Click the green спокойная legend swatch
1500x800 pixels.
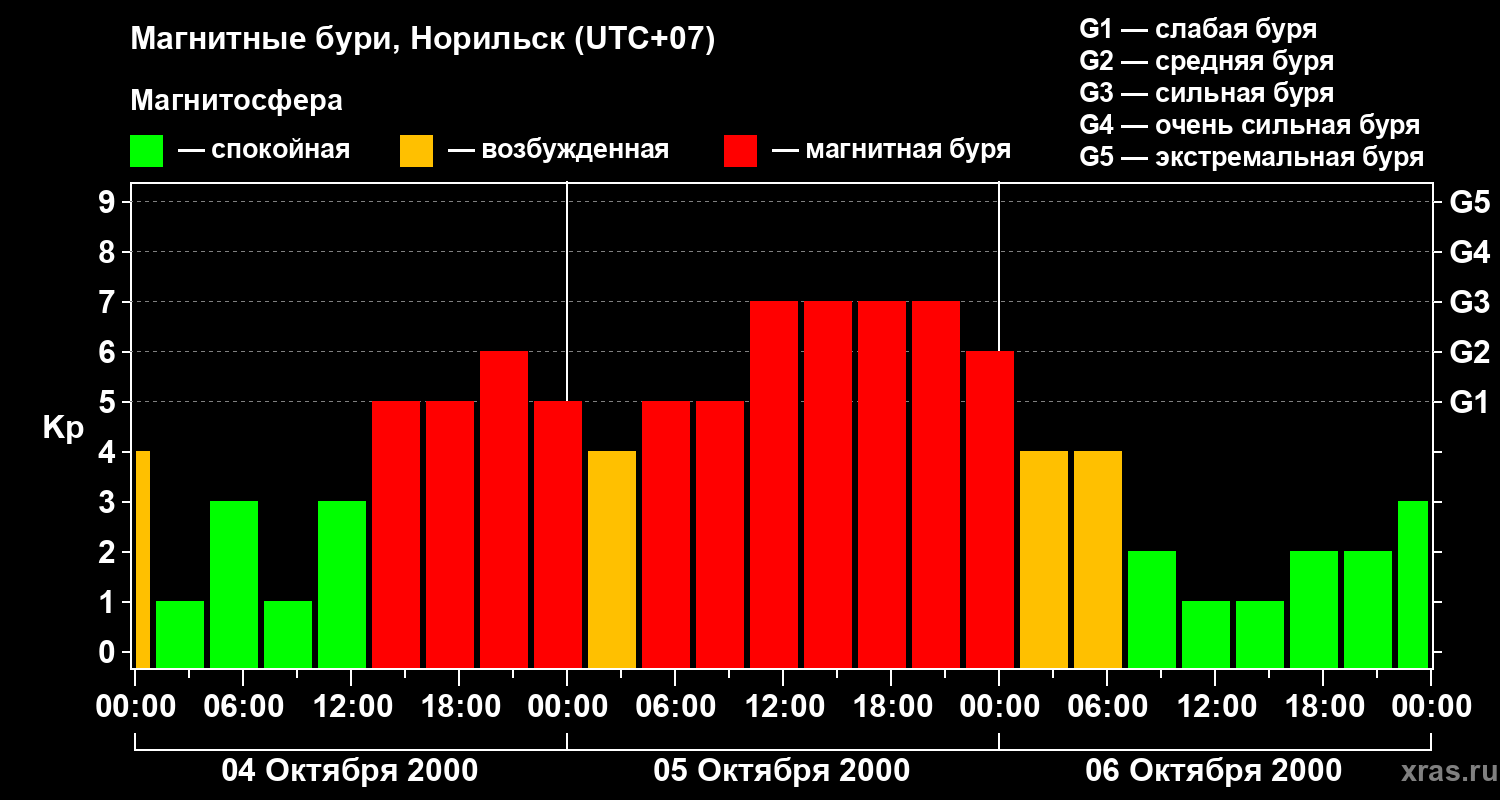click(x=146, y=150)
